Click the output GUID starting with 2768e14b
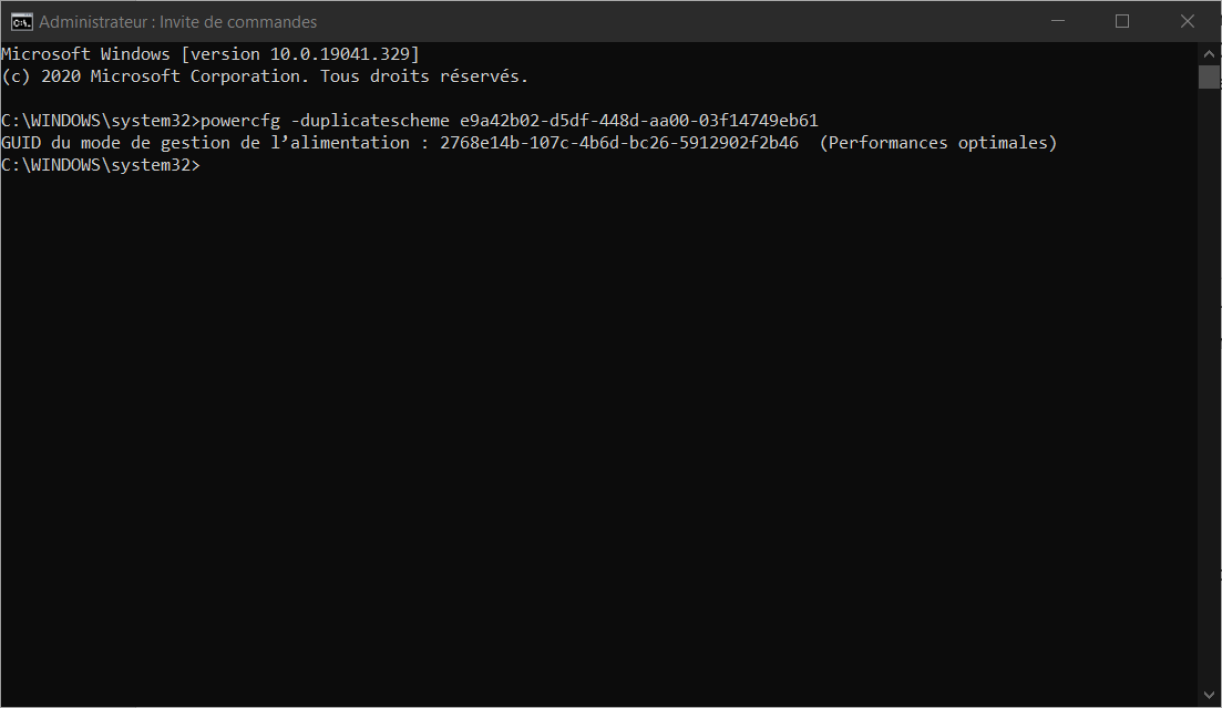1222x708 pixels. click(619, 143)
